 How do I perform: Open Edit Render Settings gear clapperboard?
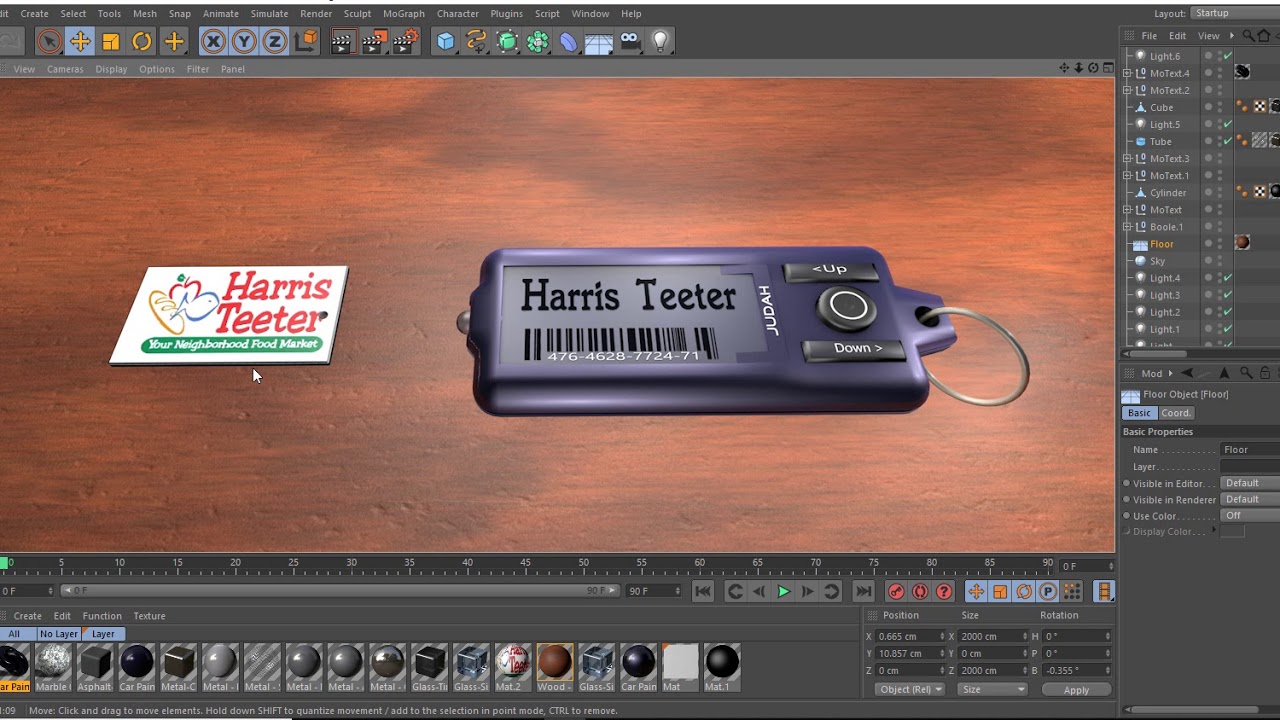pyautogui.click(x=406, y=41)
